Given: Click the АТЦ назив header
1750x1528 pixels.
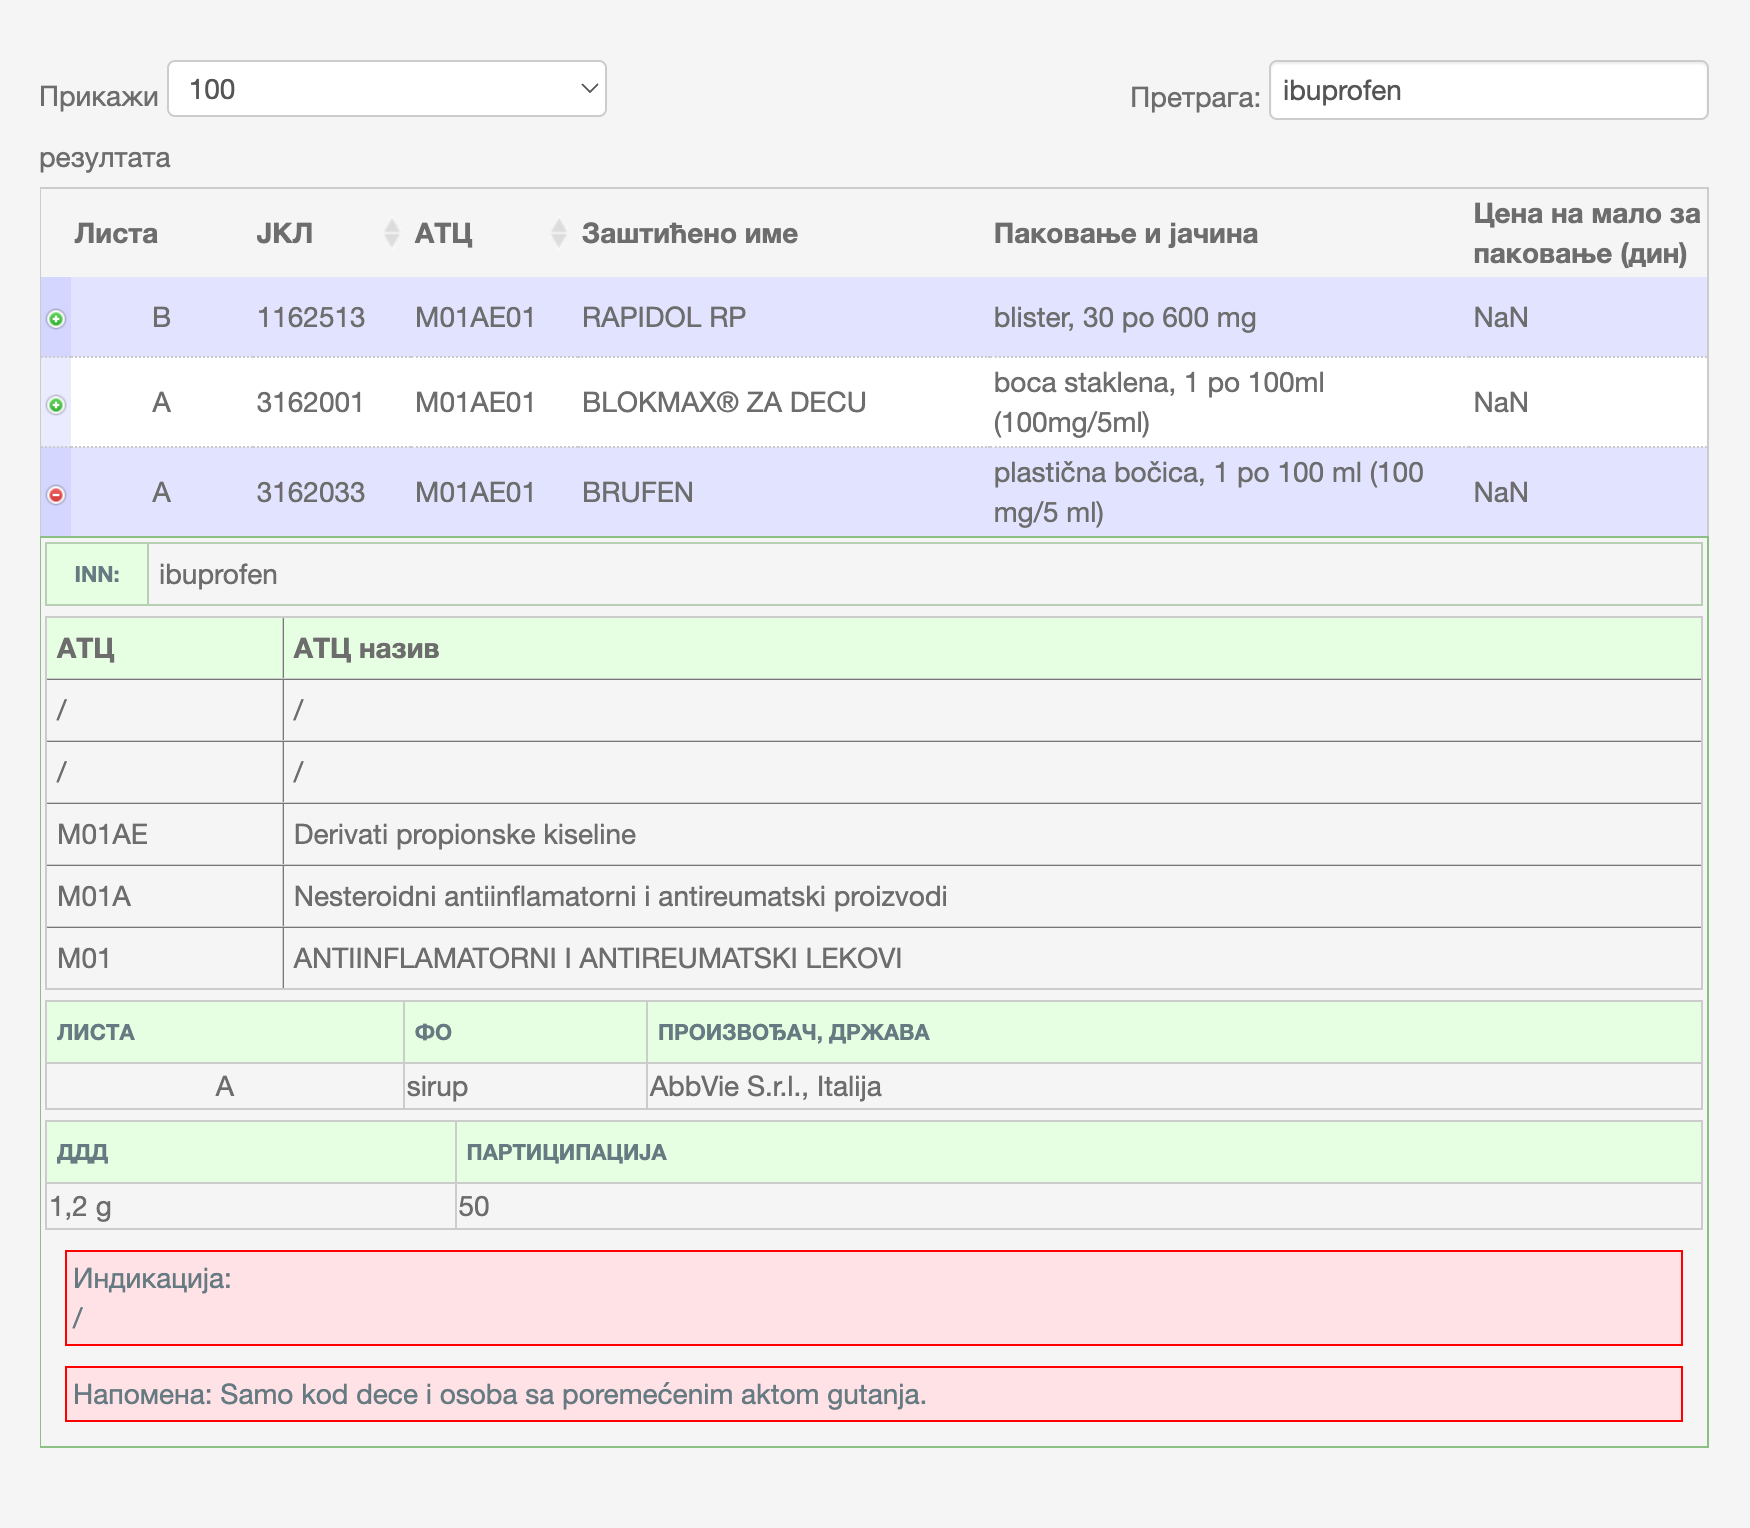Looking at the screenshot, I should coord(366,649).
